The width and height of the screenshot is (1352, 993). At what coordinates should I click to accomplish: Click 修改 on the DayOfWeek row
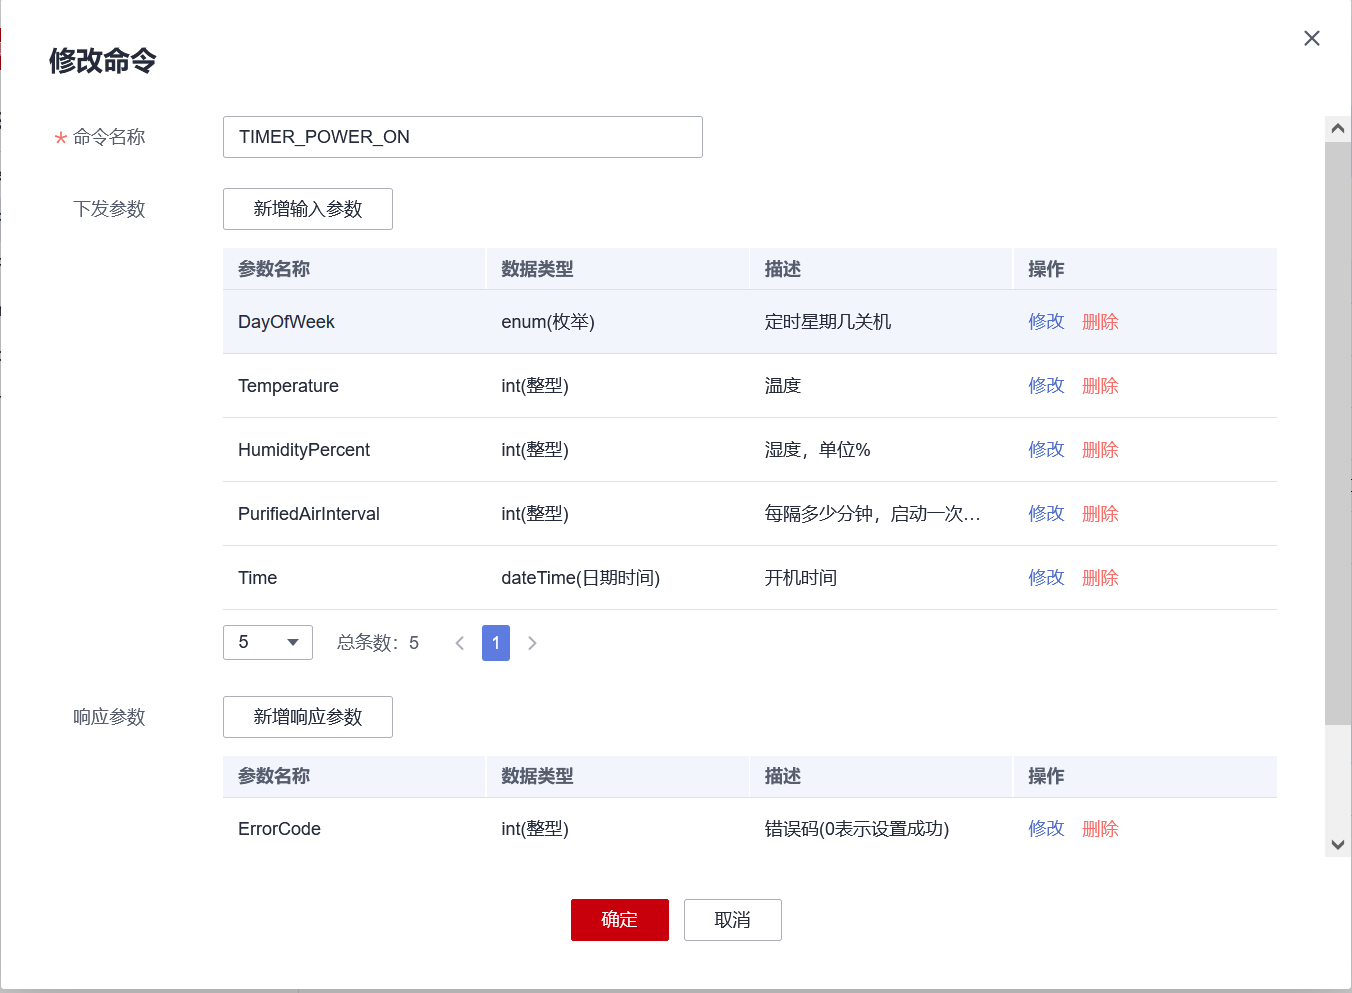[1045, 321]
